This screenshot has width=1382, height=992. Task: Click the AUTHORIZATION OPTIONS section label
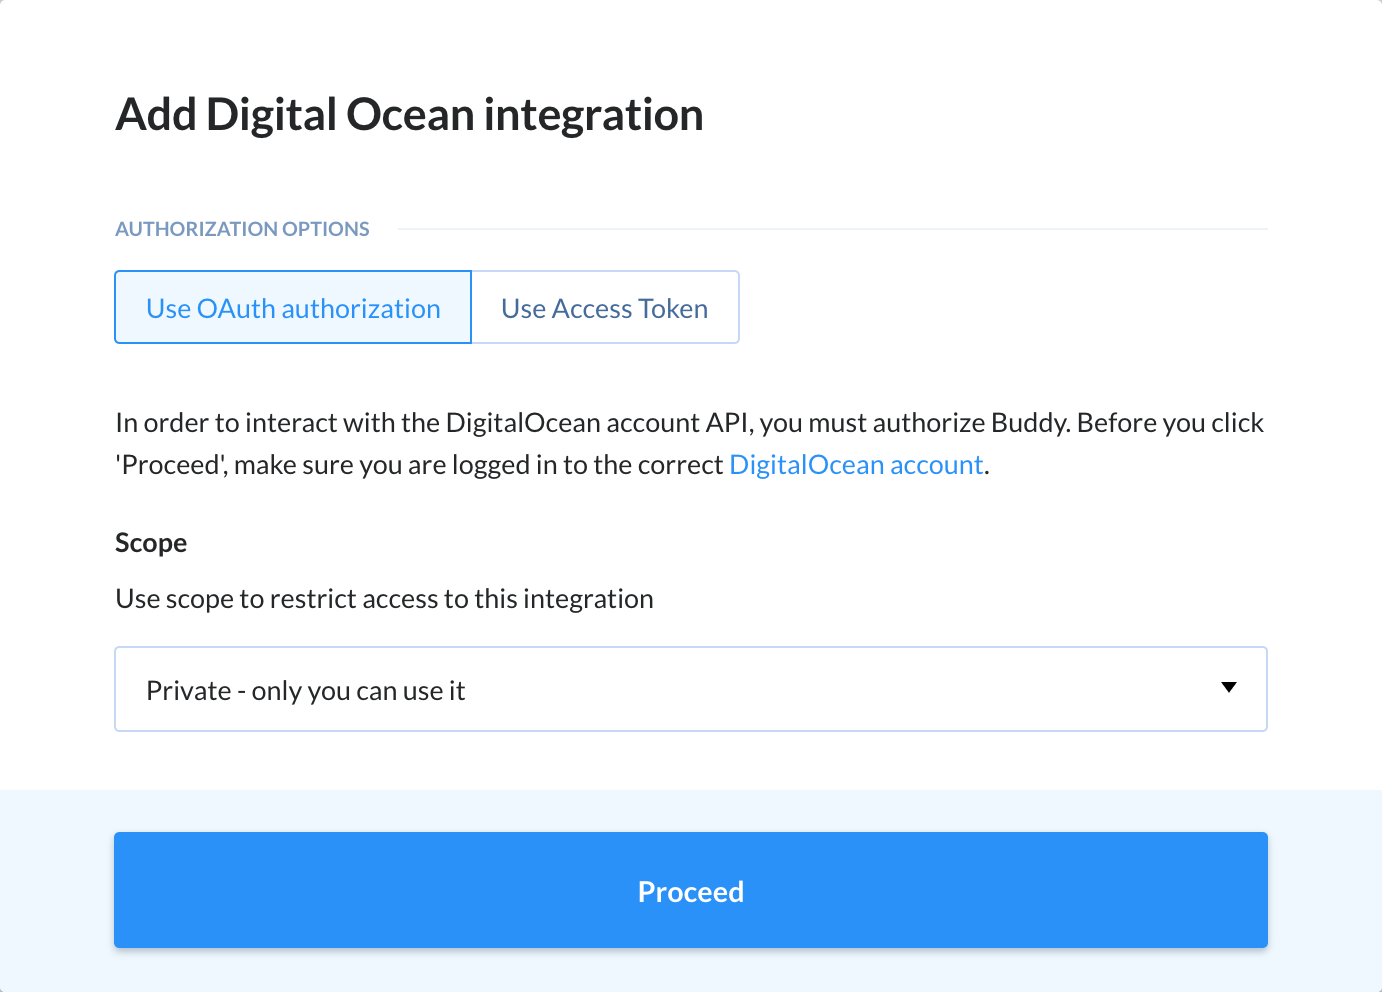pyautogui.click(x=243, y=229)
